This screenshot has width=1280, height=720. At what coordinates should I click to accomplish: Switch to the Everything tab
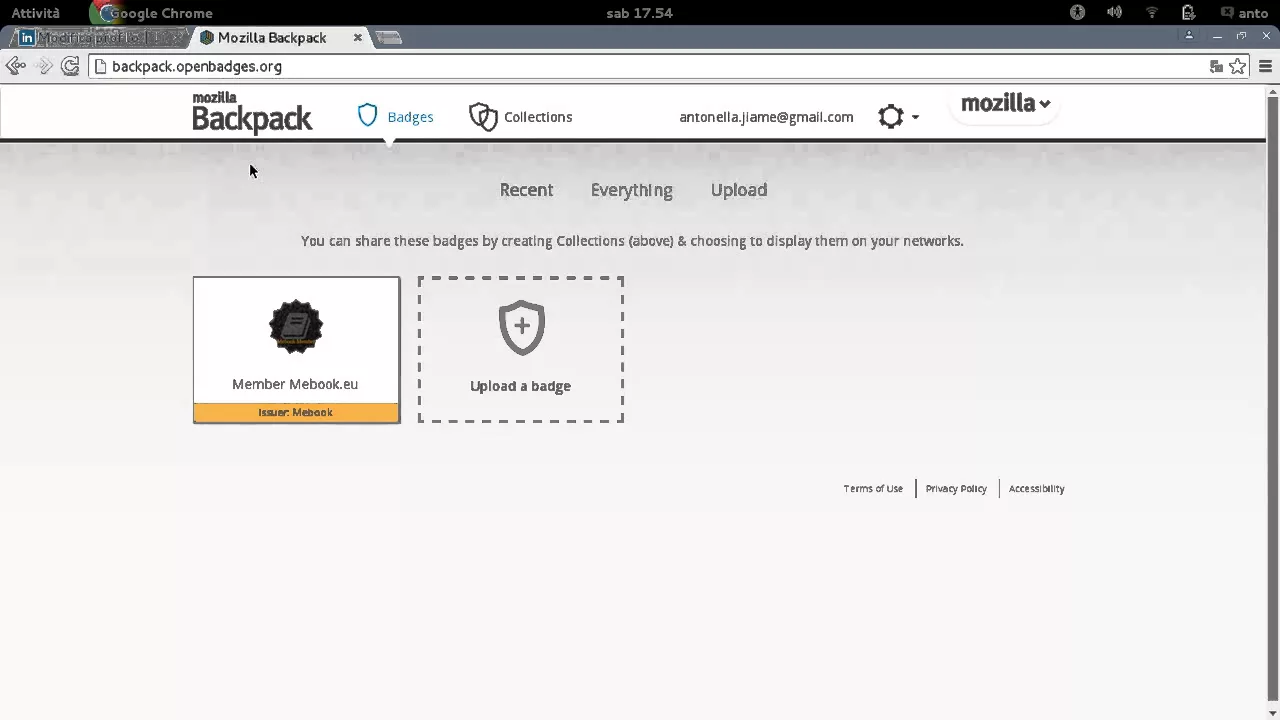click(x=631, y=190)
